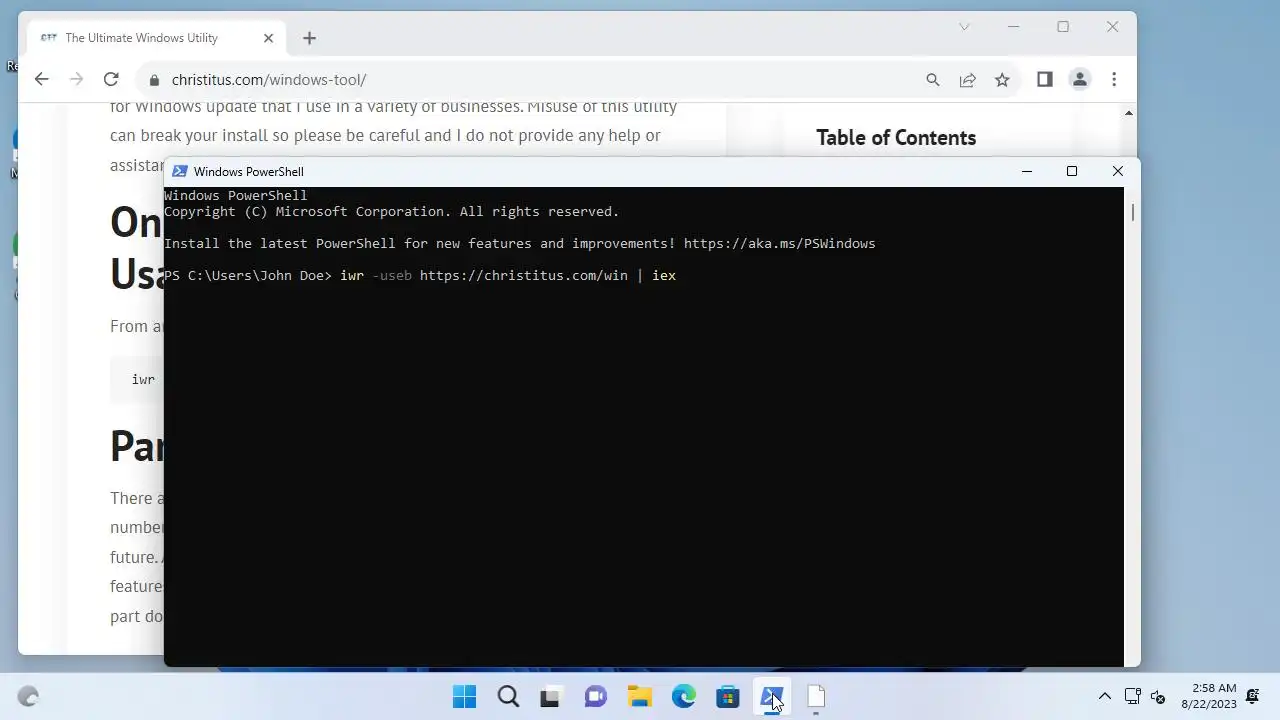The width and height of the screenshot is (1280, 720).
Task: Open the network status tray icon
Action: click(1132, 696)
